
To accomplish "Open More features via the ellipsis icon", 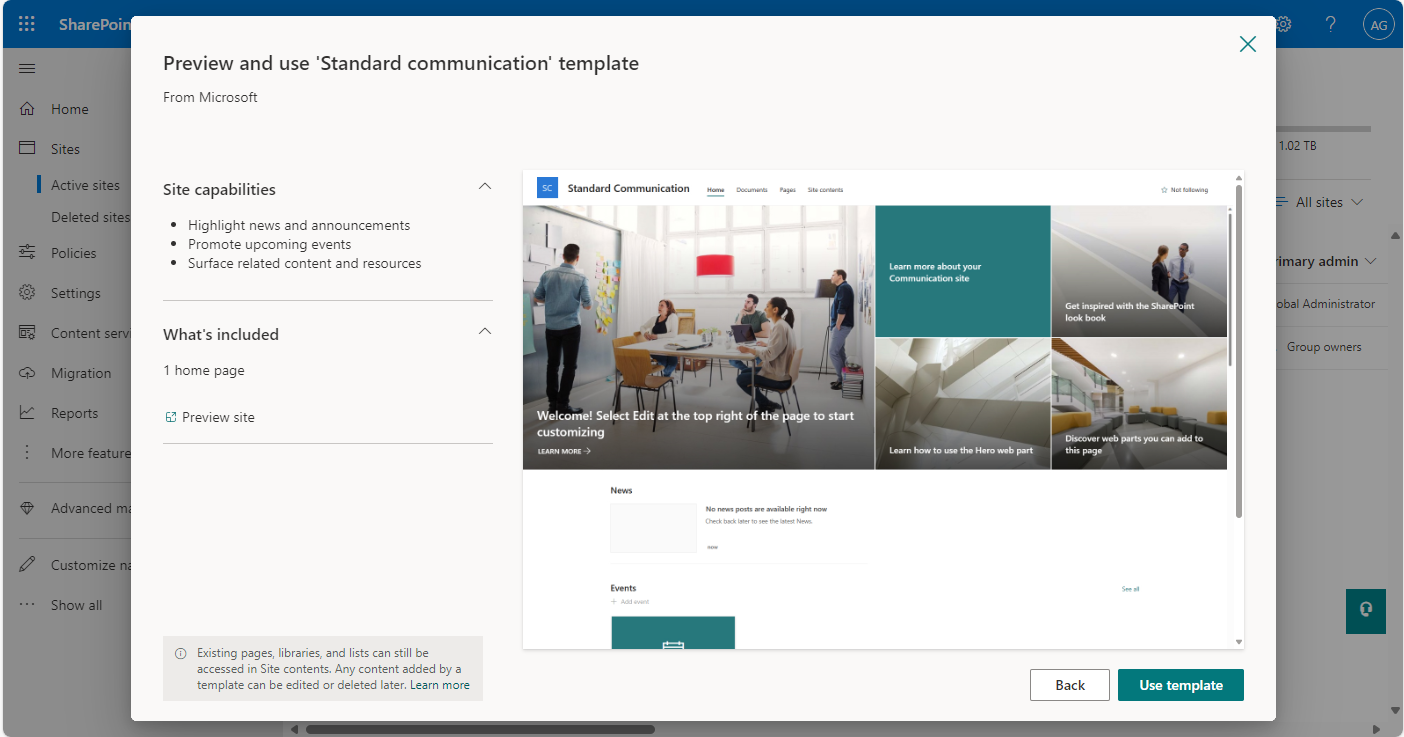I will click(x=27, y=452).
